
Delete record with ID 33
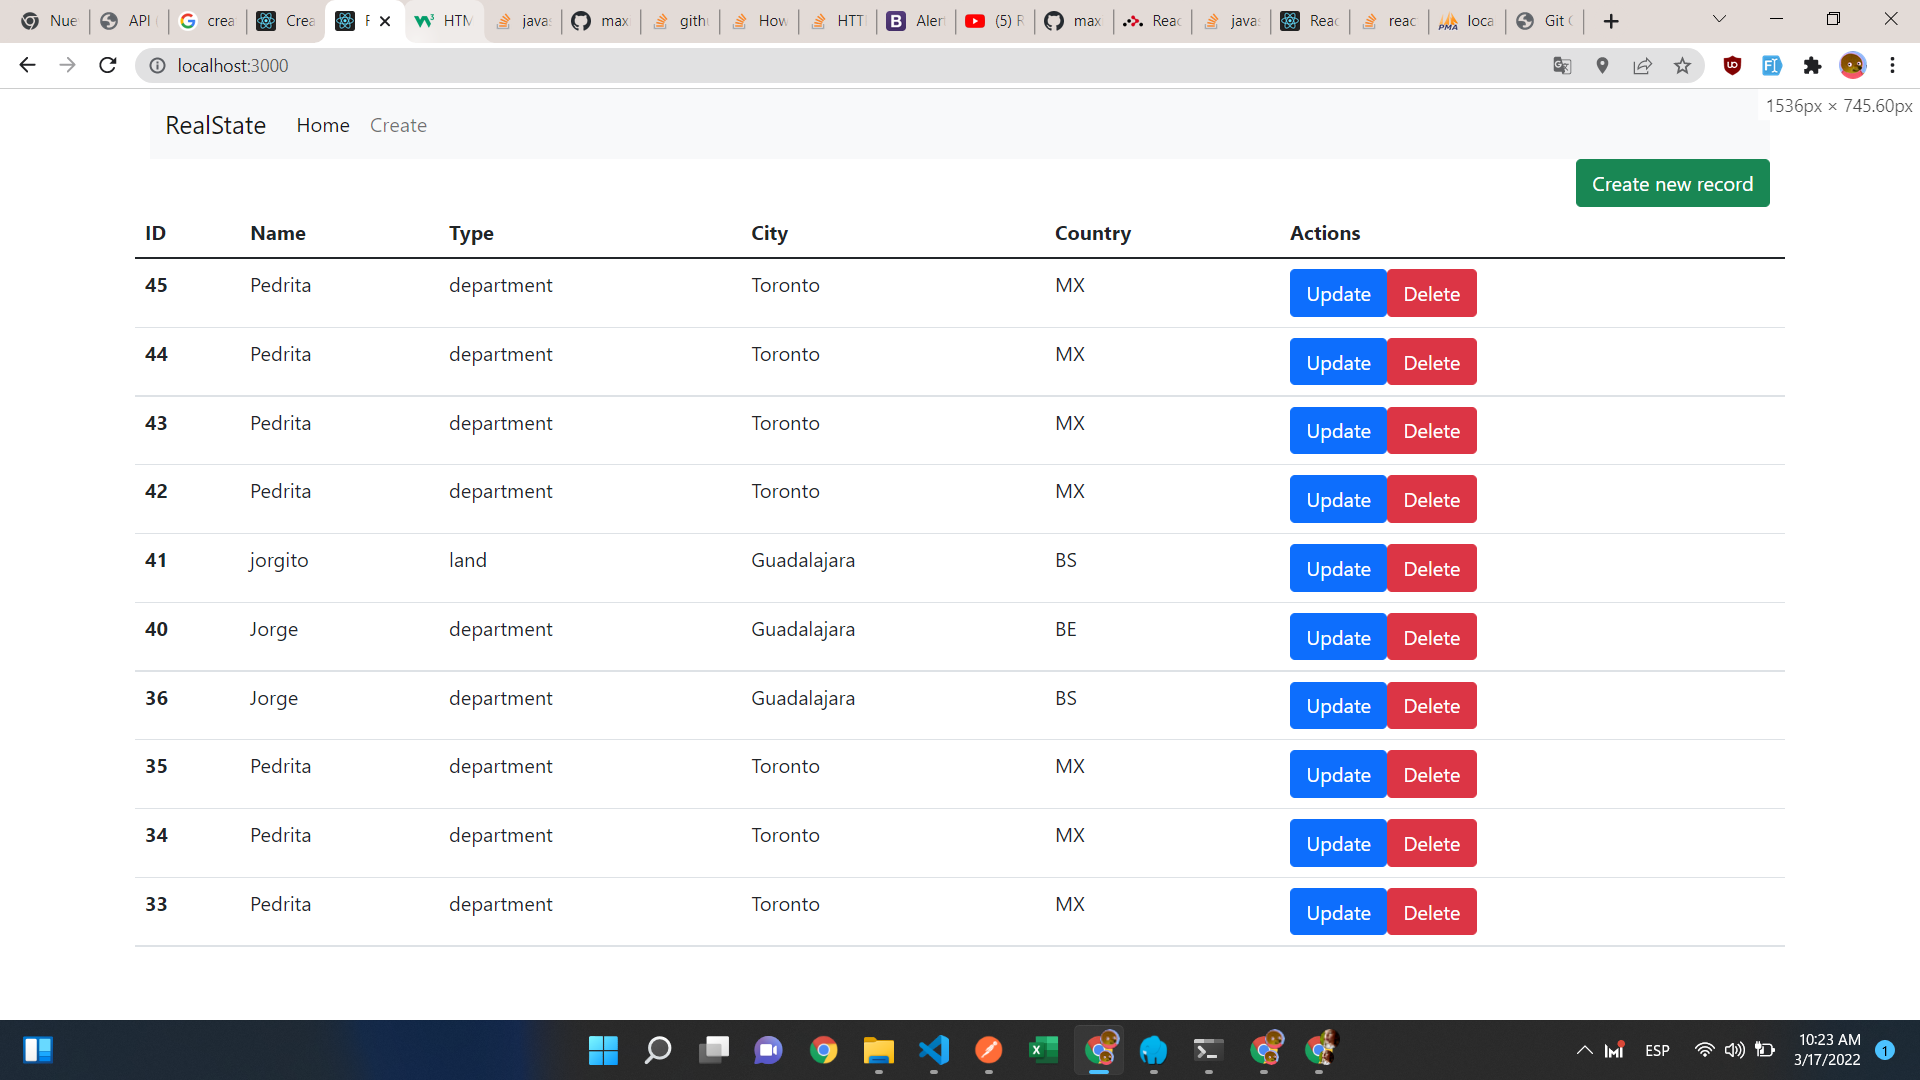click(x=1431, y=912)
